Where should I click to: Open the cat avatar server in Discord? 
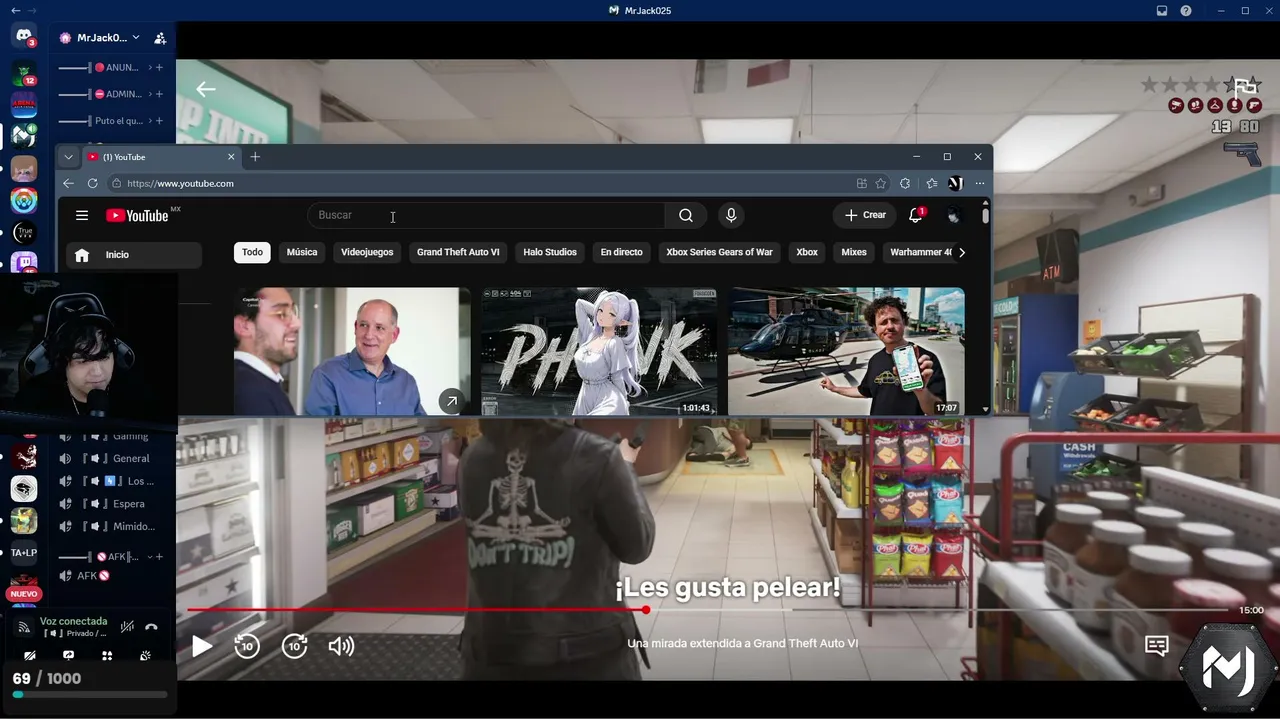click(24, 168)
